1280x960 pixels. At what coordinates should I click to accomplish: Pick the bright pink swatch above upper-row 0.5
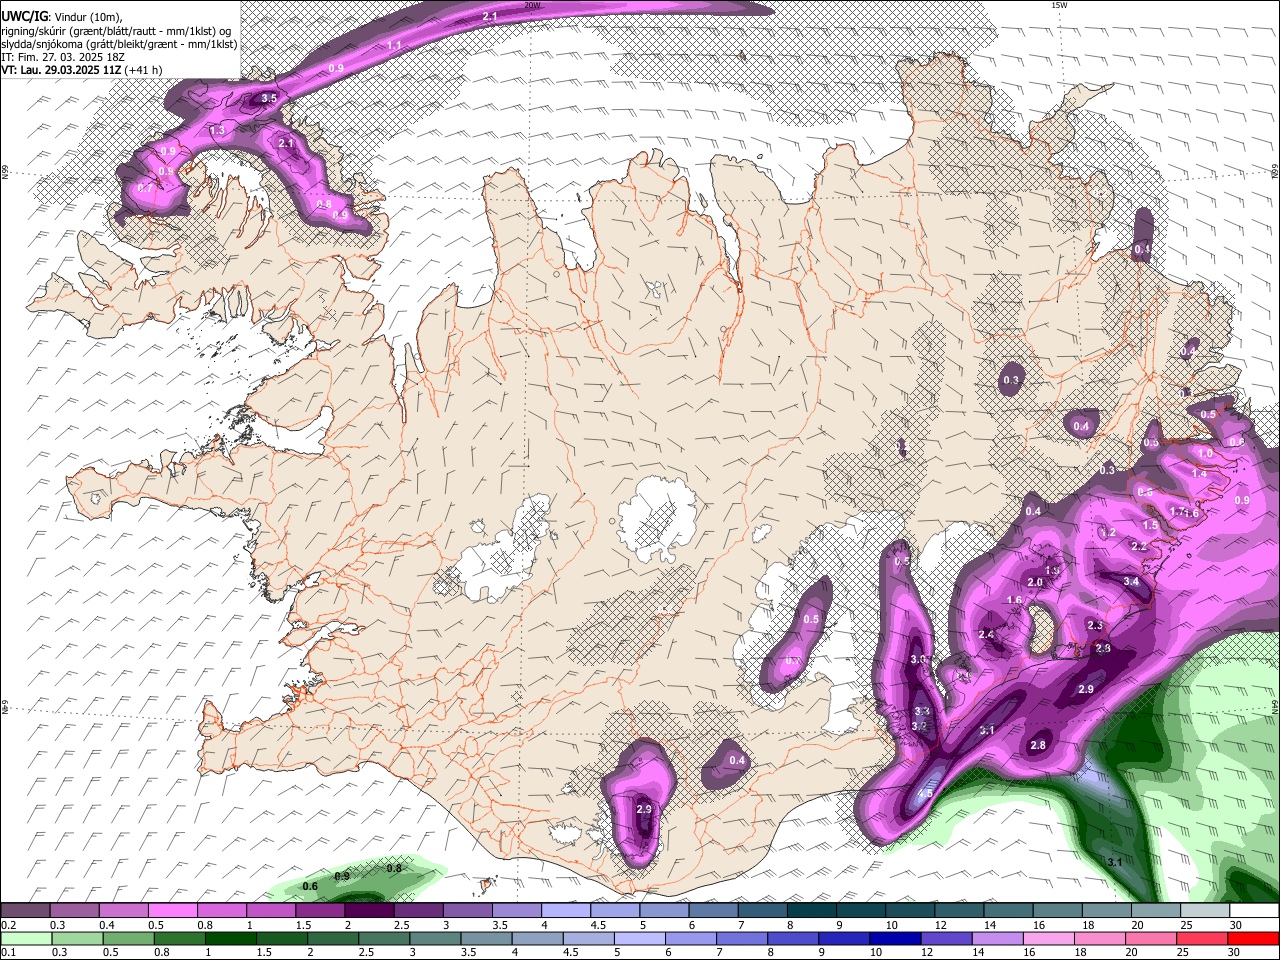coord(172,911)
